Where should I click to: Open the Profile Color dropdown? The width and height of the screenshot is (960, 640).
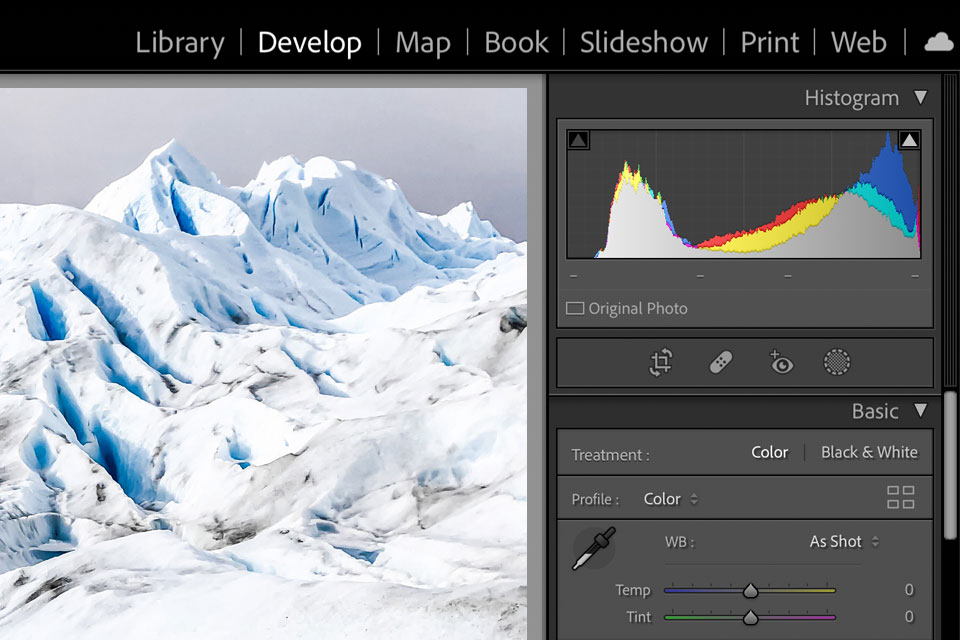tap(670, 499)
